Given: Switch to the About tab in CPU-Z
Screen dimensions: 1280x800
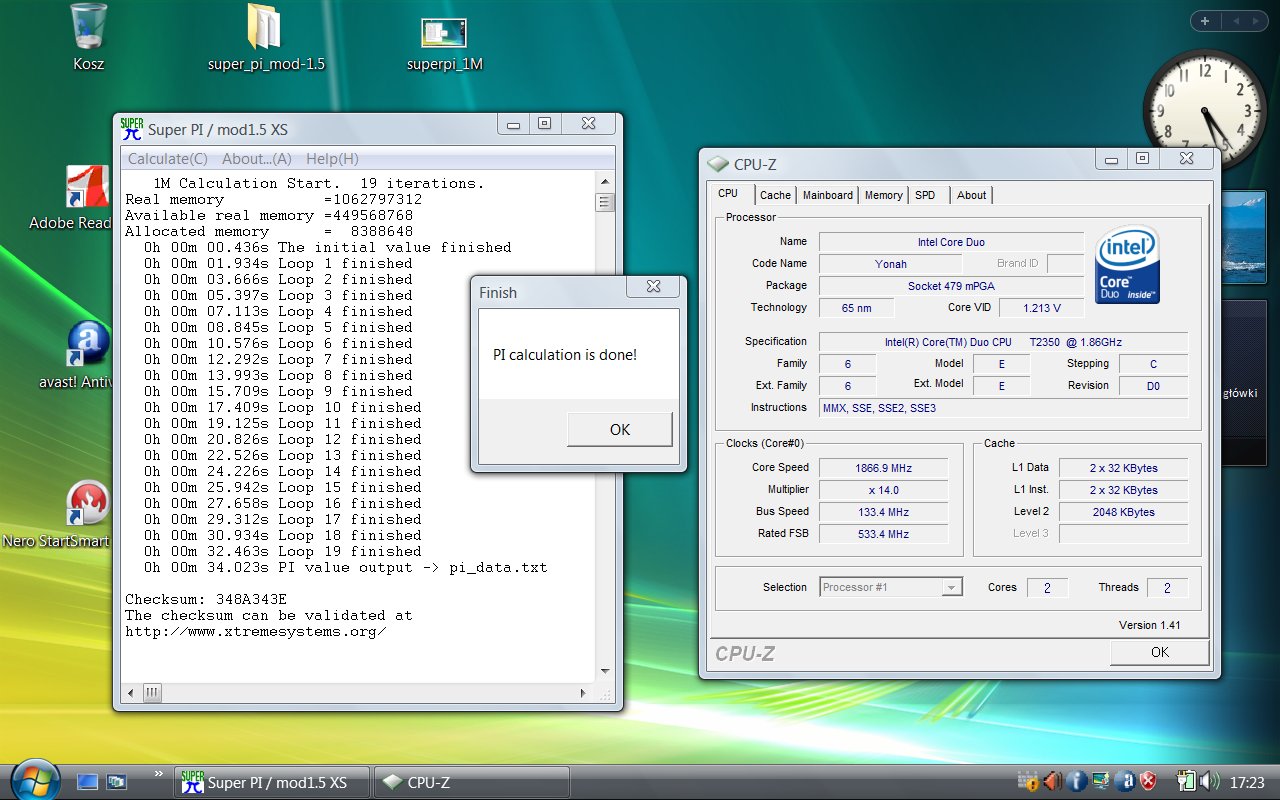Looking at the screenshot, I should point(971,195).
